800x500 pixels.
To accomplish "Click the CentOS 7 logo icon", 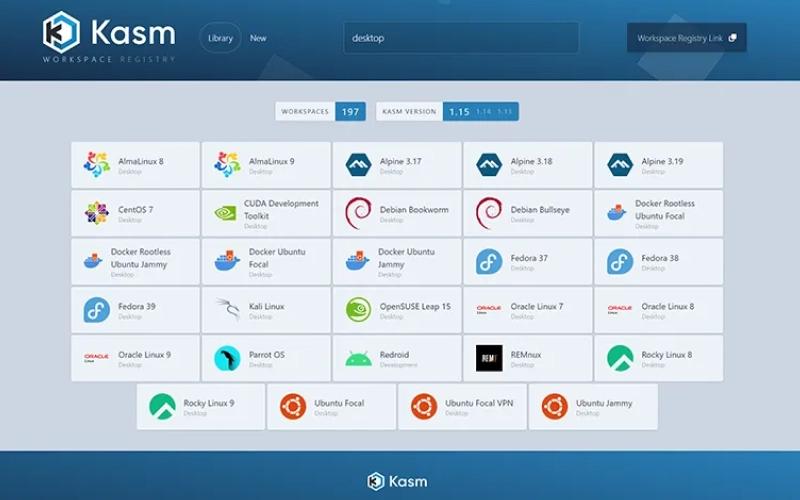I will click(96, 213).
